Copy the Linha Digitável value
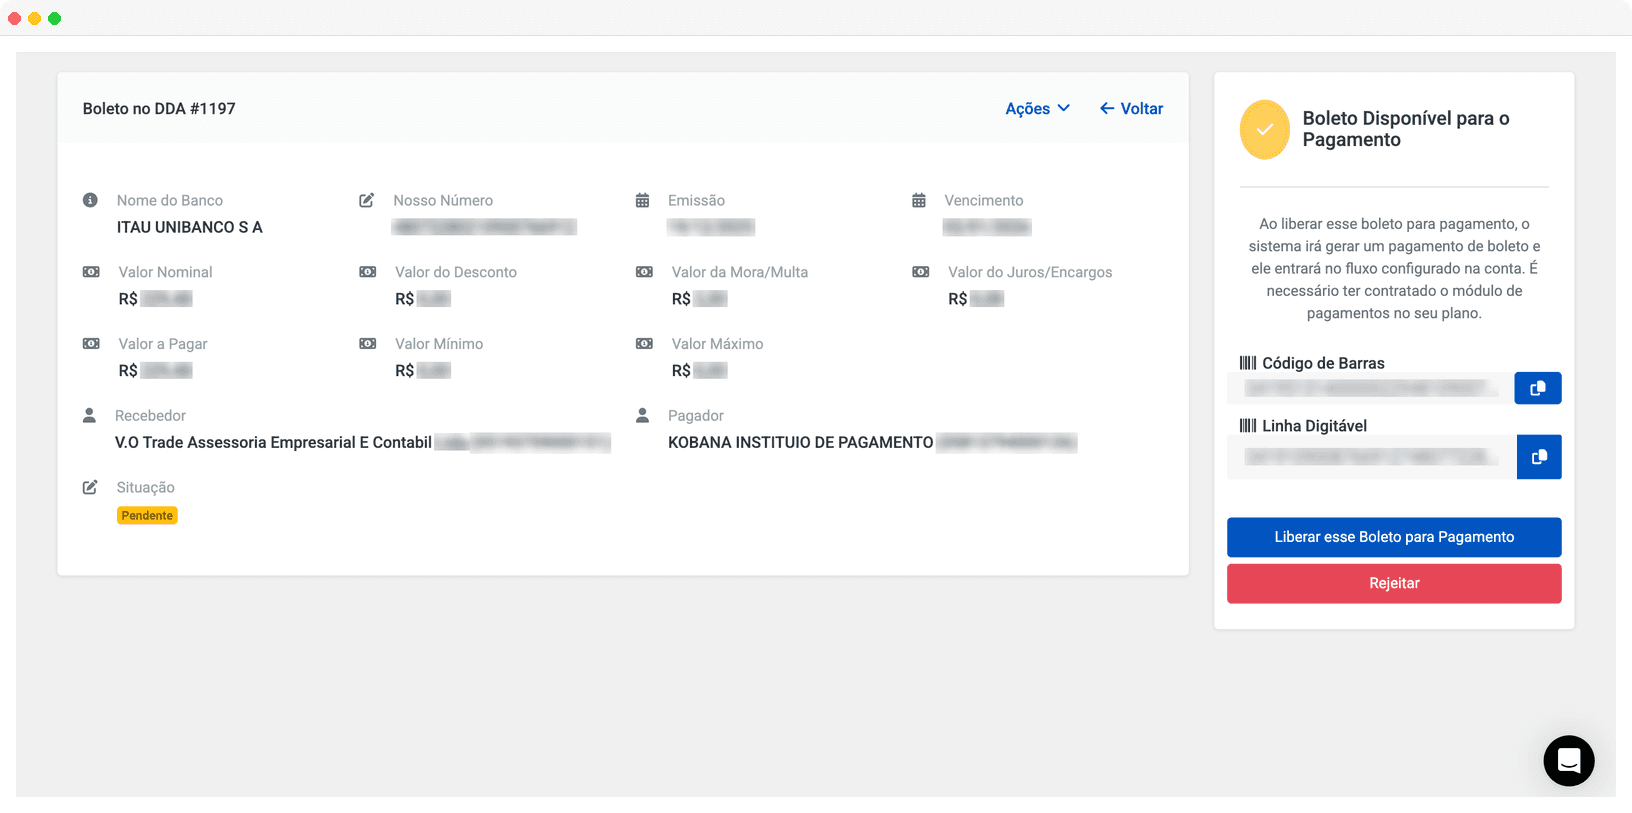This screenshot has height=813, width=1632. [1538, 457]
